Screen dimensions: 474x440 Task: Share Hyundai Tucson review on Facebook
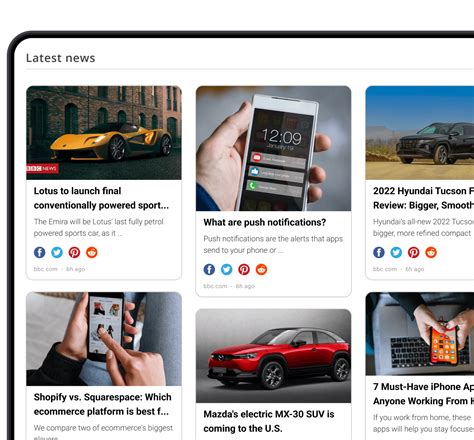coord(379,252)
